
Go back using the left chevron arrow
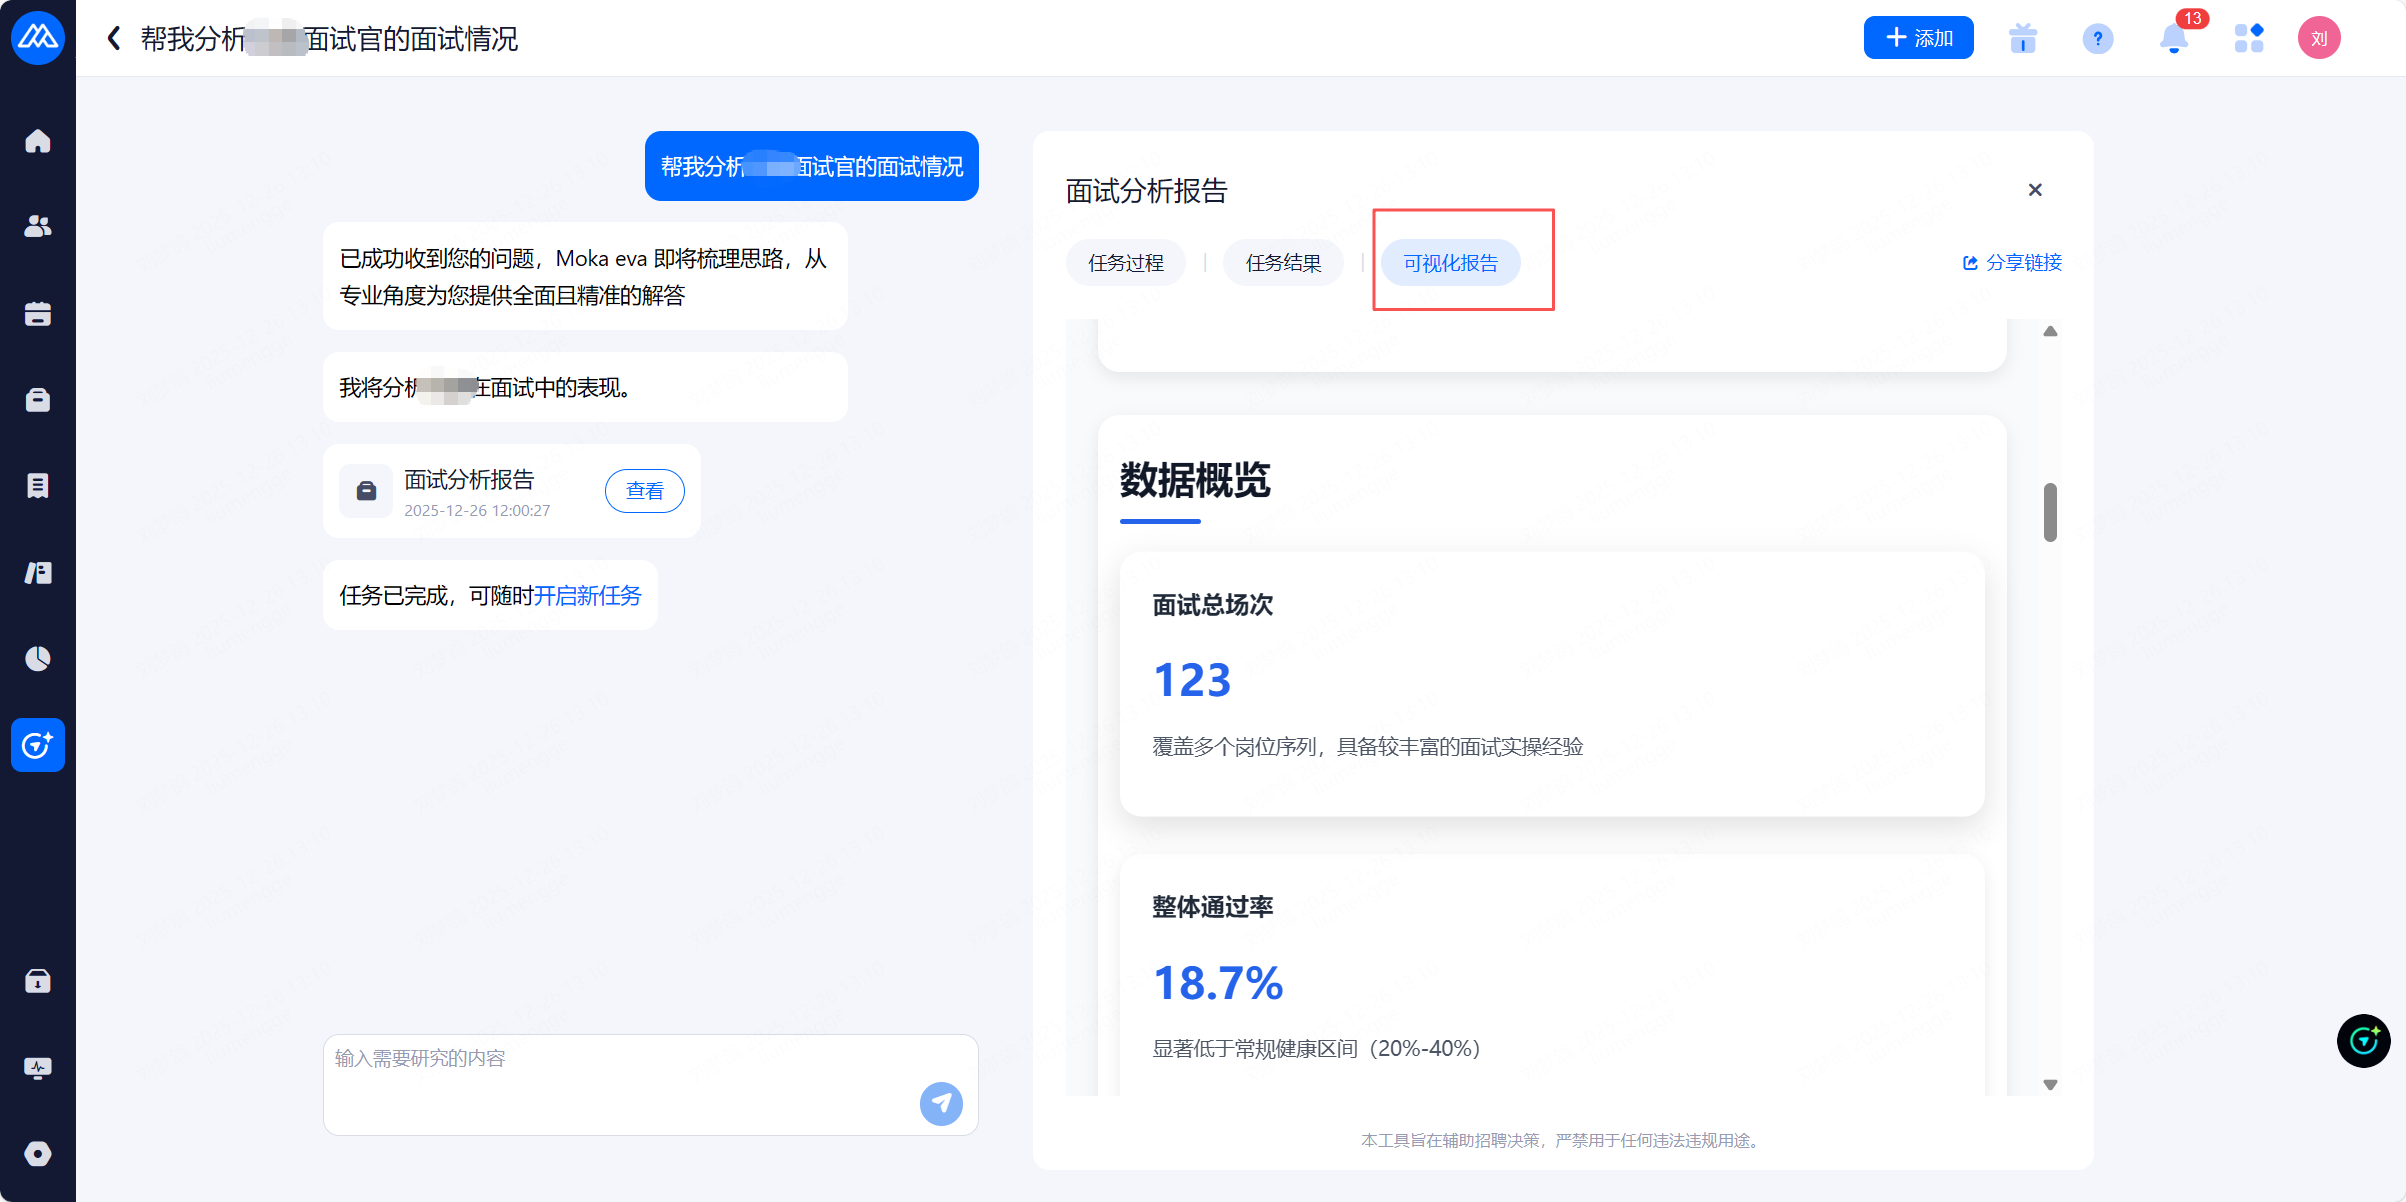(x=114, y=39)
